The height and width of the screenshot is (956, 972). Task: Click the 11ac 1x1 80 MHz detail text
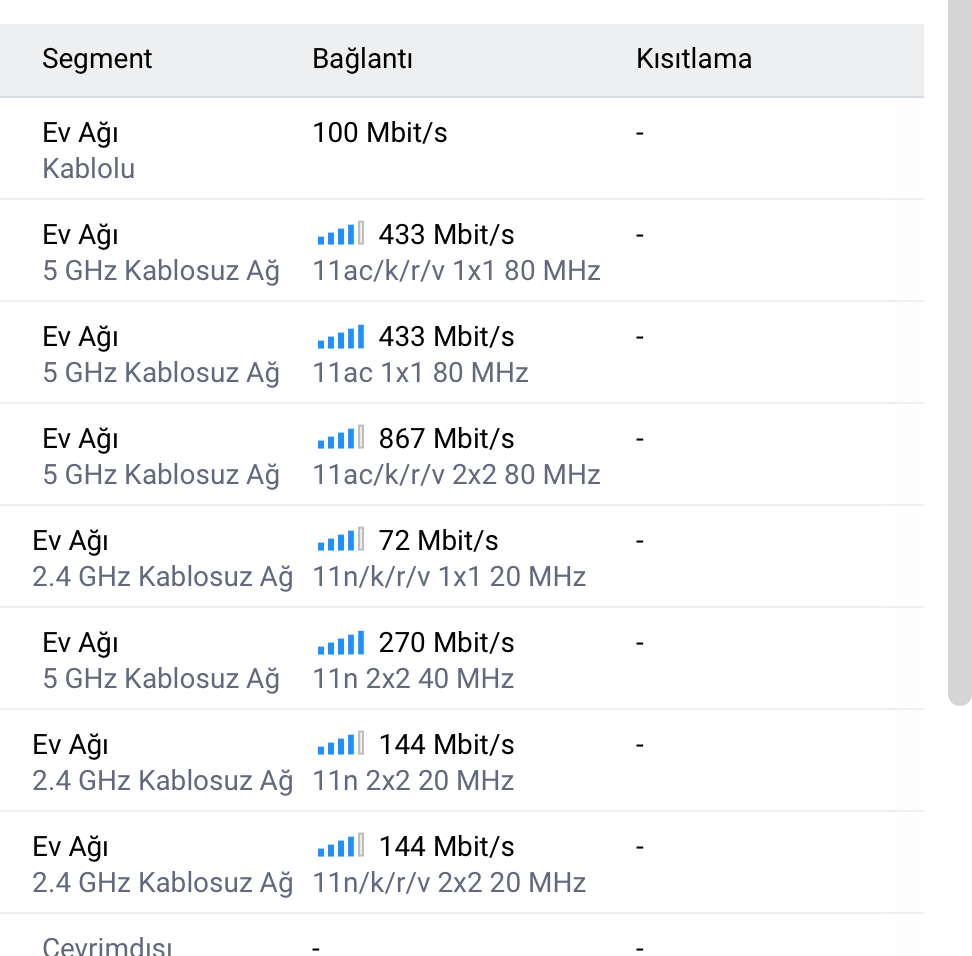click(420, 373)
